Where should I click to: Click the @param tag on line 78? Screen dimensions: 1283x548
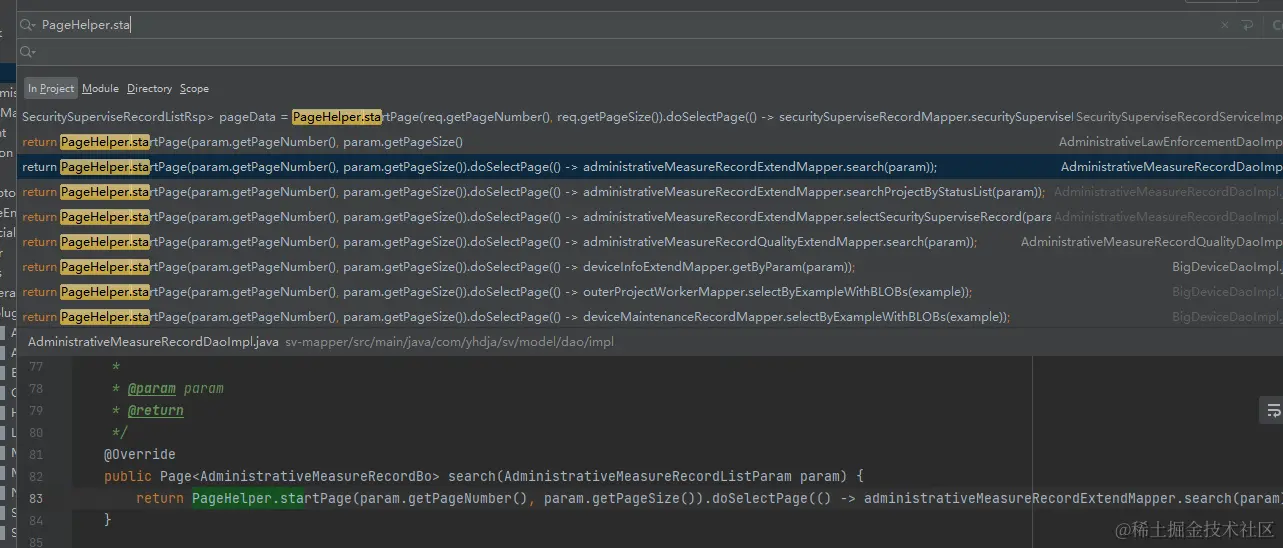(152, 388)
